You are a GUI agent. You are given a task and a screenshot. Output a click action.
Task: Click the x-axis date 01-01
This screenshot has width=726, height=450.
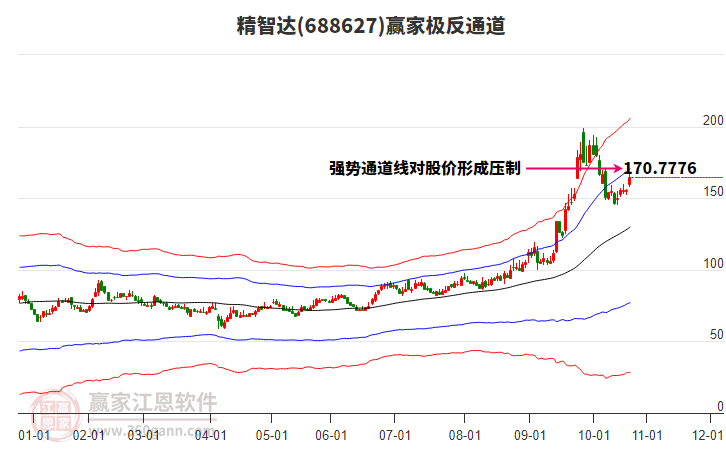click(x=34, y=436)
